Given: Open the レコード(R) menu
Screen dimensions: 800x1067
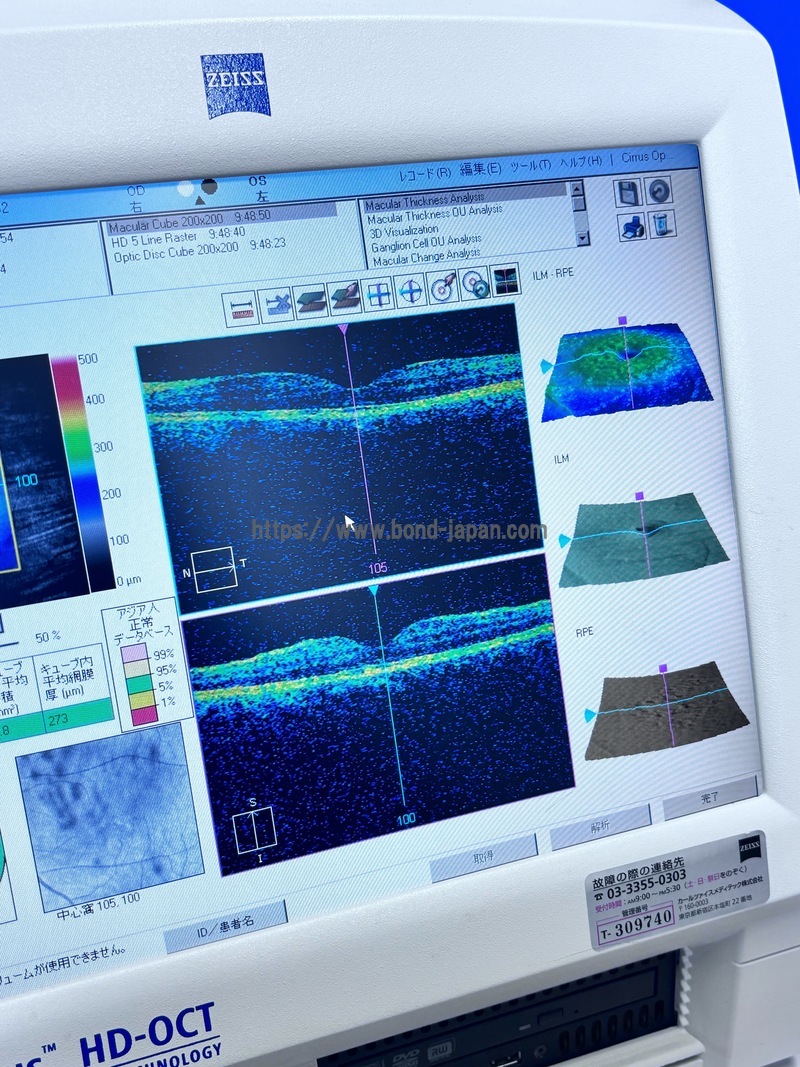Looking at the screenshot, I should click(x=425, y=174).
